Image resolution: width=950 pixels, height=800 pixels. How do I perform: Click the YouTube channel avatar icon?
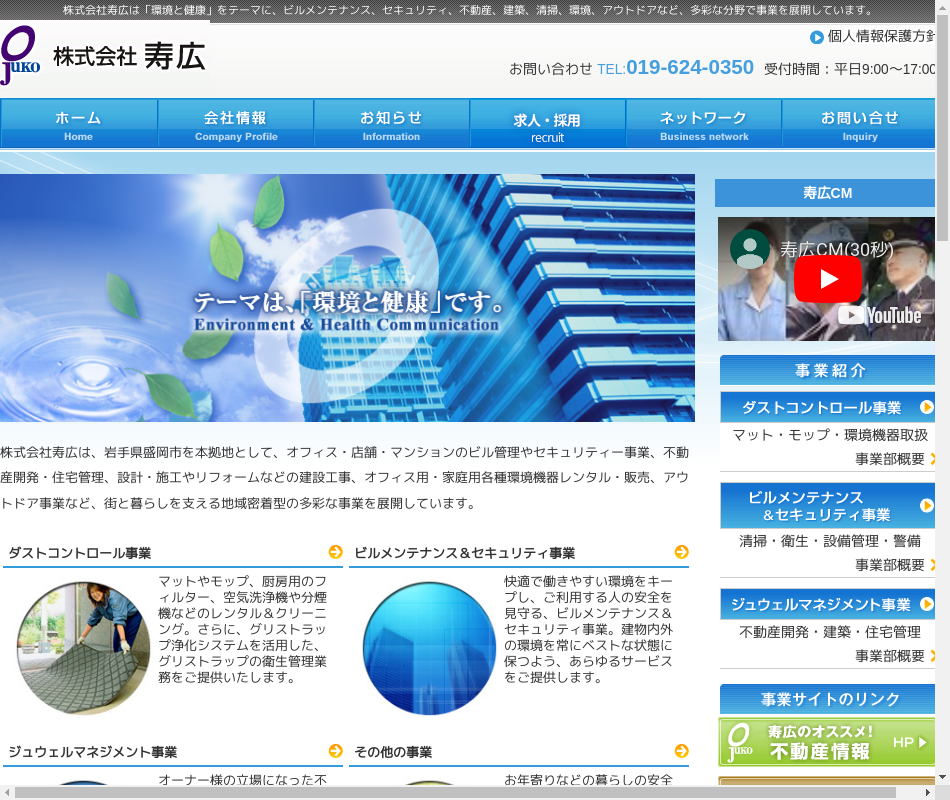750,248
